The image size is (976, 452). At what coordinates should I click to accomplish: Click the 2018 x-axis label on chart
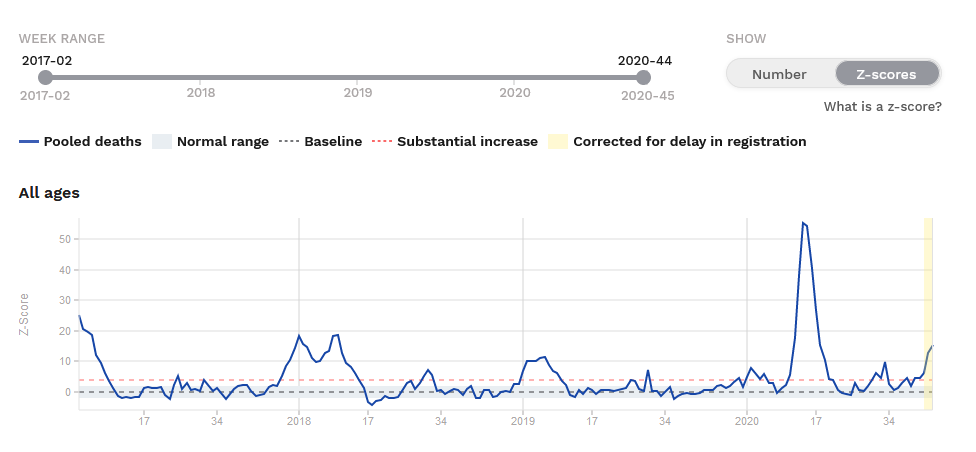click(x=299, y=423)
